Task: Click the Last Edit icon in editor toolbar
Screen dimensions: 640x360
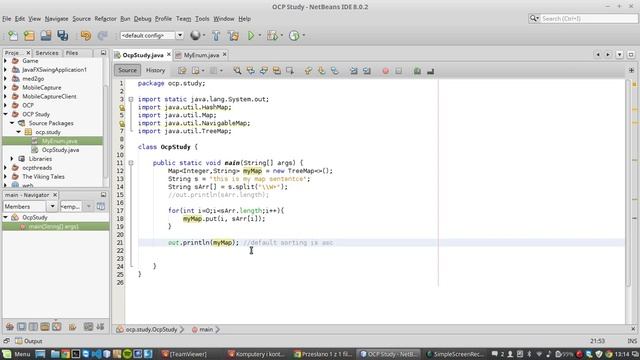Action: coord(182,71)
